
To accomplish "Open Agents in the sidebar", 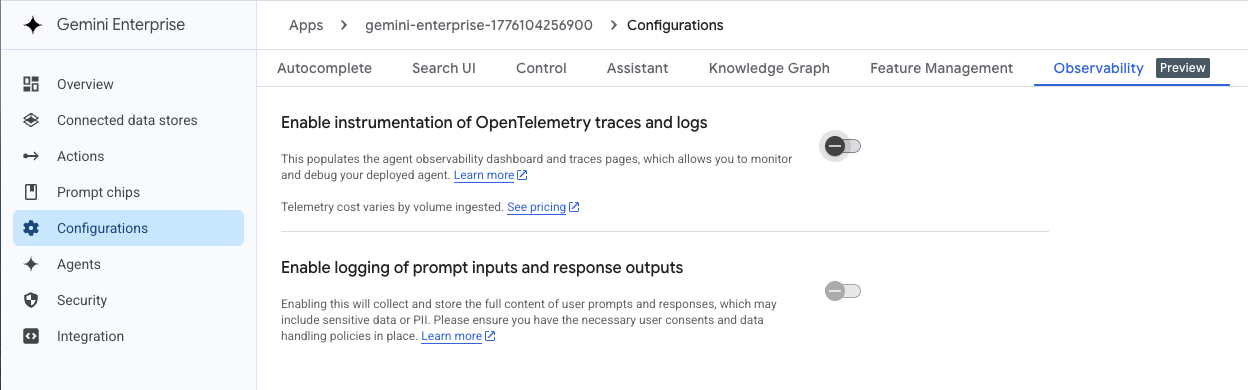I will pos(128,264).
